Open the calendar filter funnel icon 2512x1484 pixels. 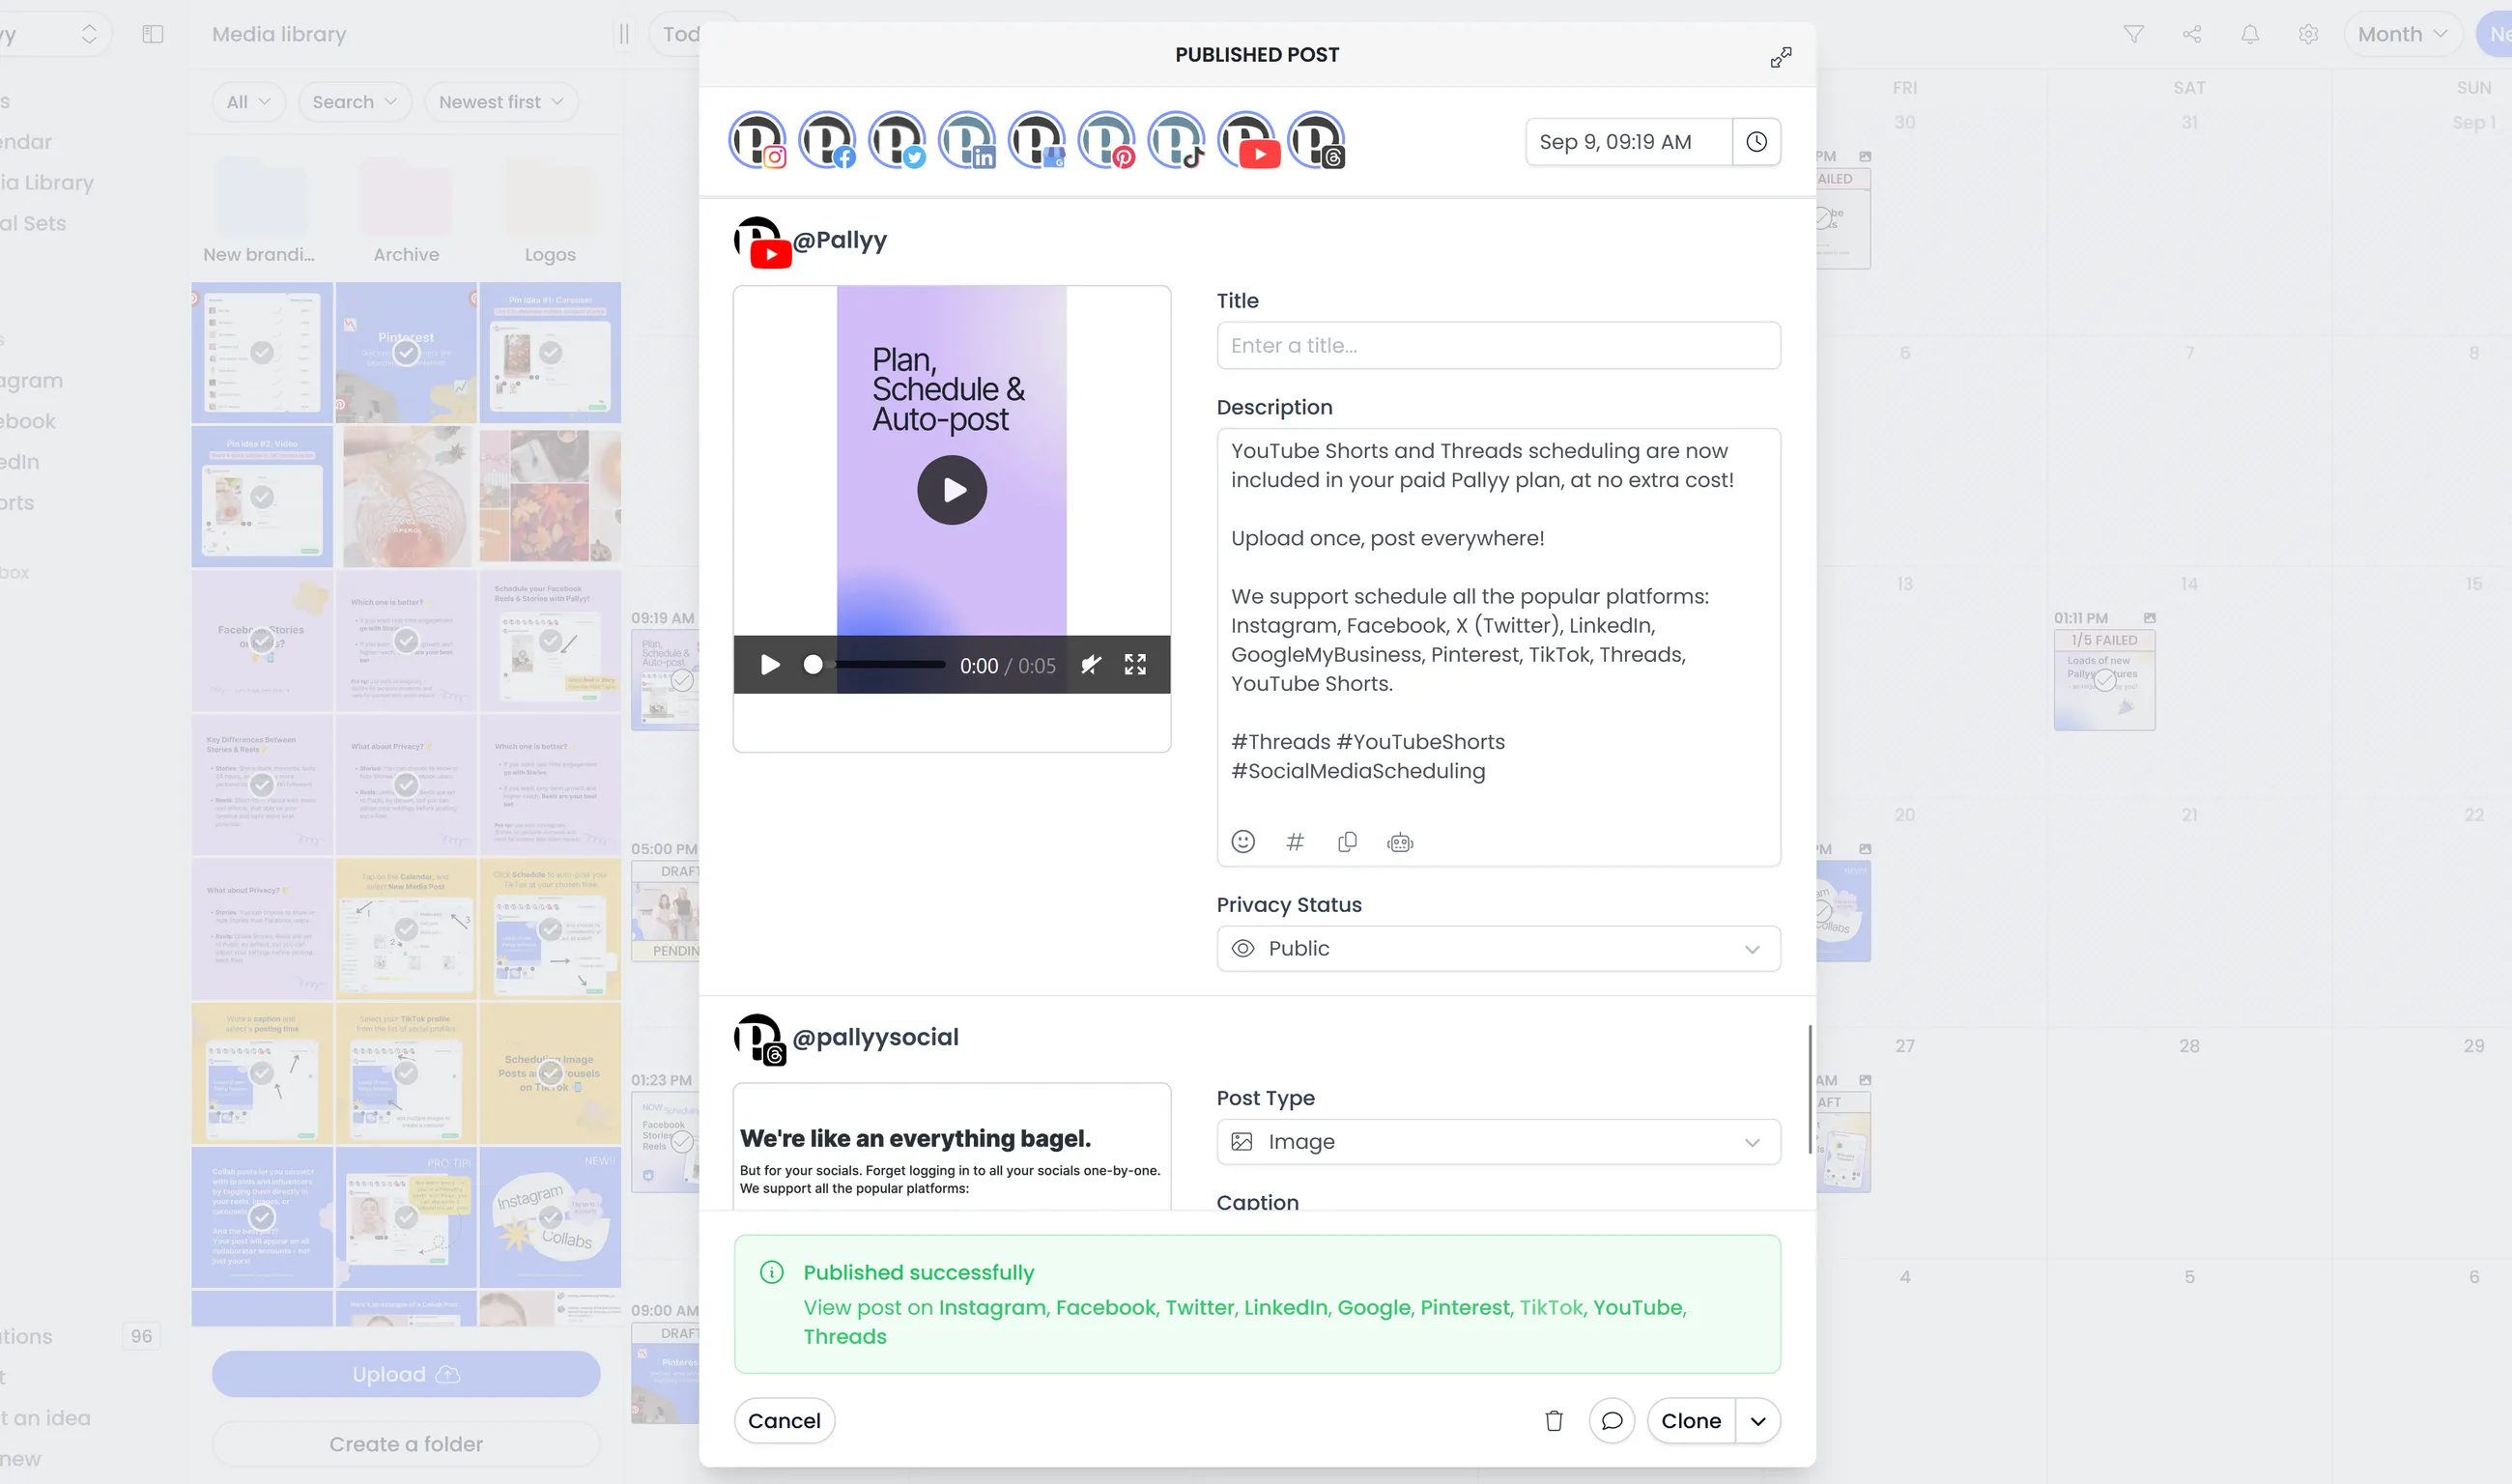point(2133,34)
